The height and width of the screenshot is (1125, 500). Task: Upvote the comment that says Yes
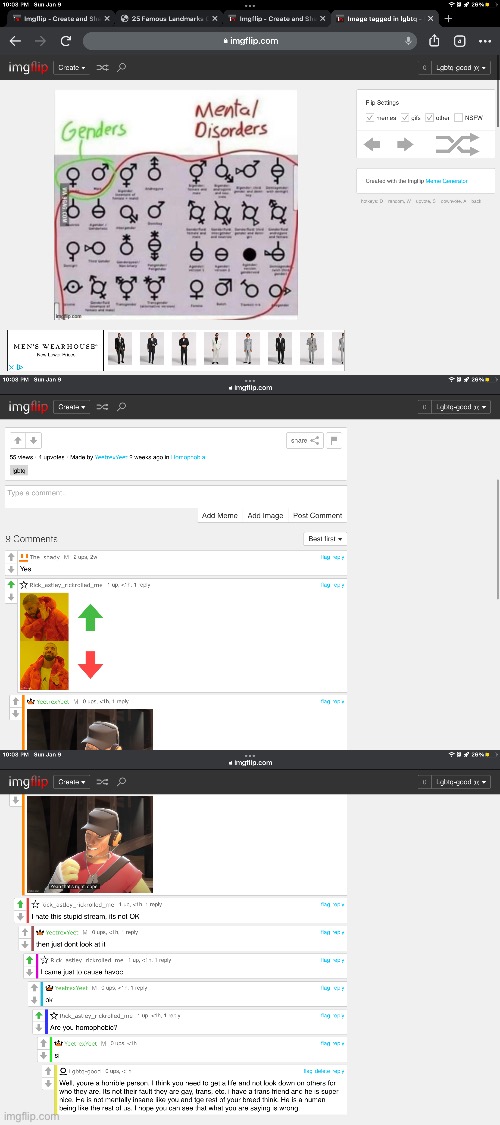(x=11, y=557)
